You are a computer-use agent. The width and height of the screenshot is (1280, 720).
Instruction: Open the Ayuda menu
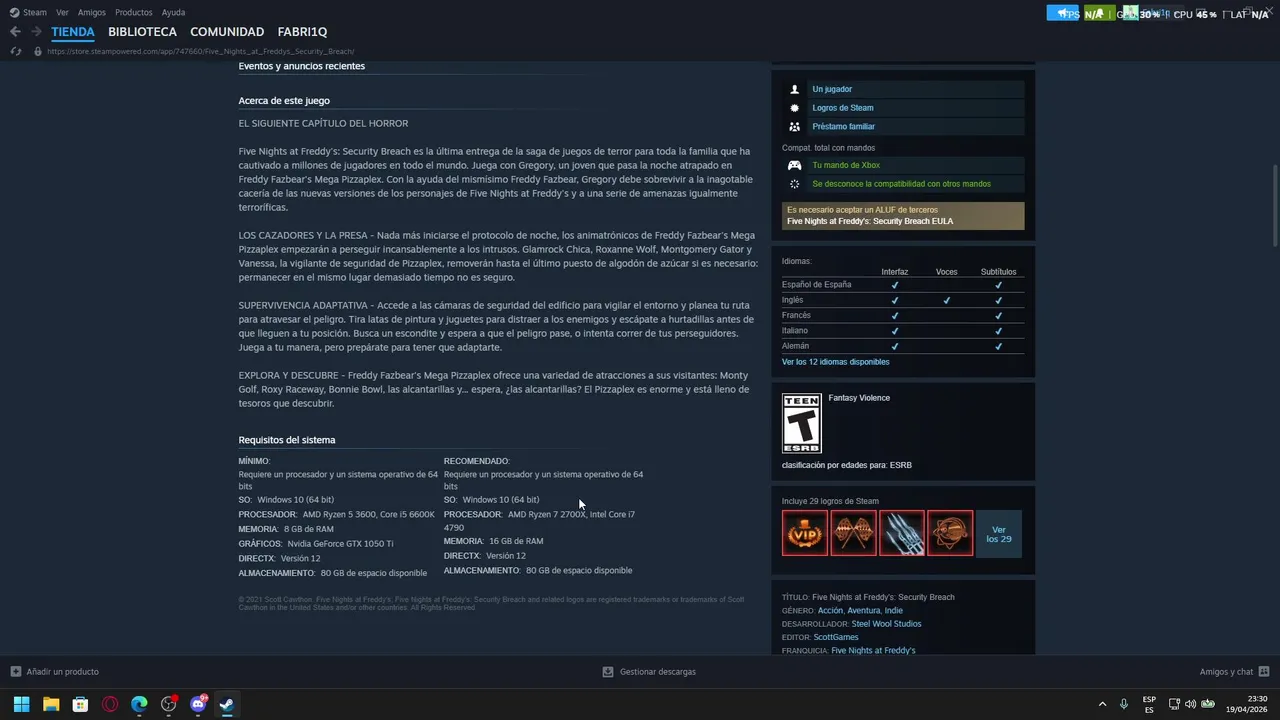pyautogui.click(x=173, y=13)
